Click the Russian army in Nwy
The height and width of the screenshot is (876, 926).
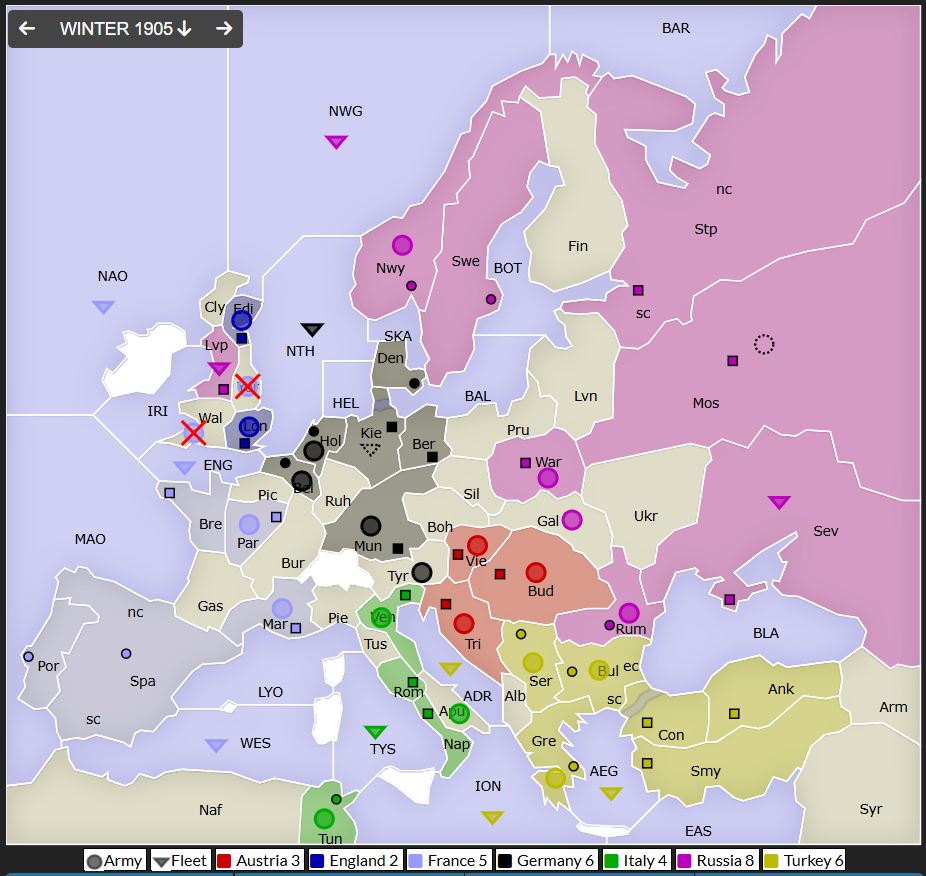[402, 245]
